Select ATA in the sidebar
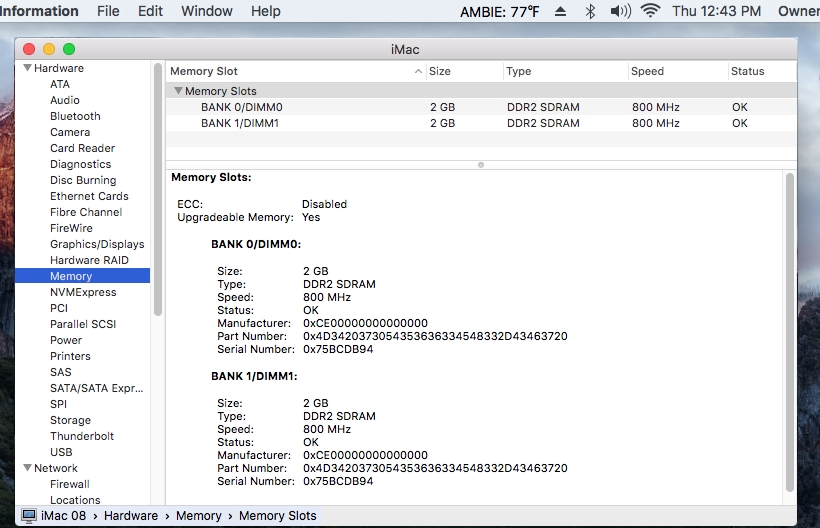Screen dimensions: 820x528 [x=60, y=84]
